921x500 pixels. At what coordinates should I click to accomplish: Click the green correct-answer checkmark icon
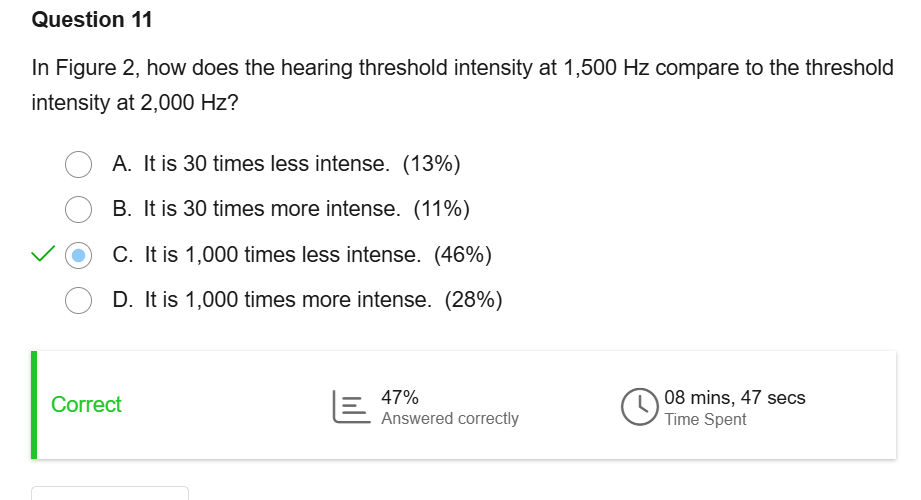(x=42, y=255)
